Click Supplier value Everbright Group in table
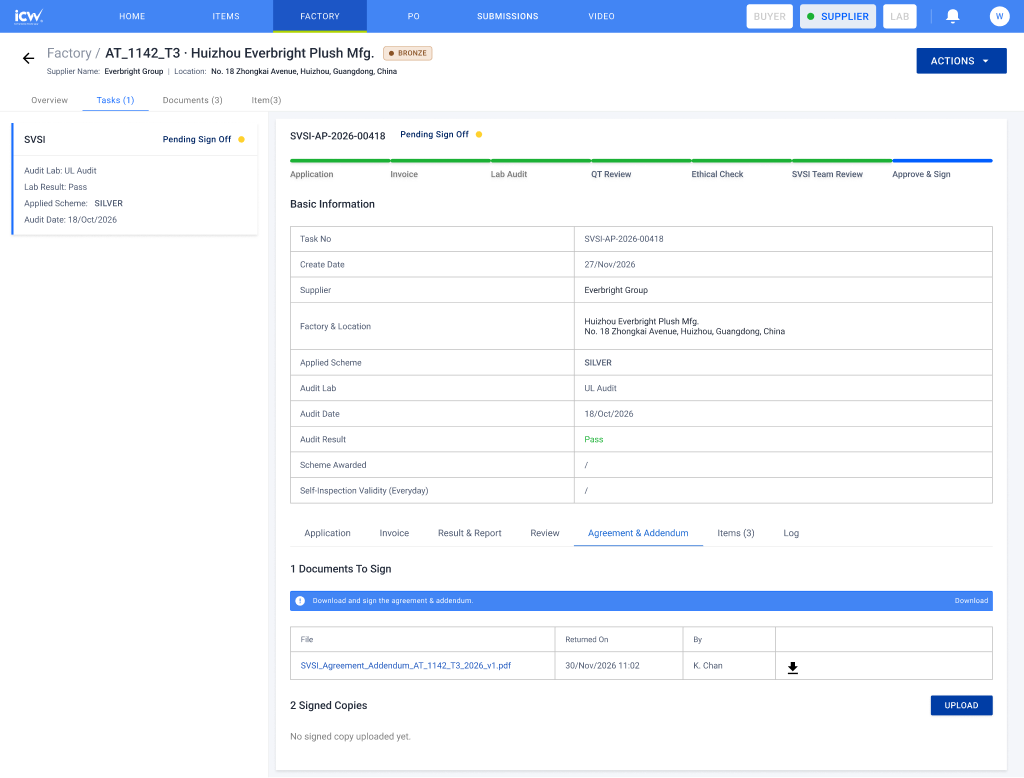Viewport: 1024px width, 778px height. 616,290
